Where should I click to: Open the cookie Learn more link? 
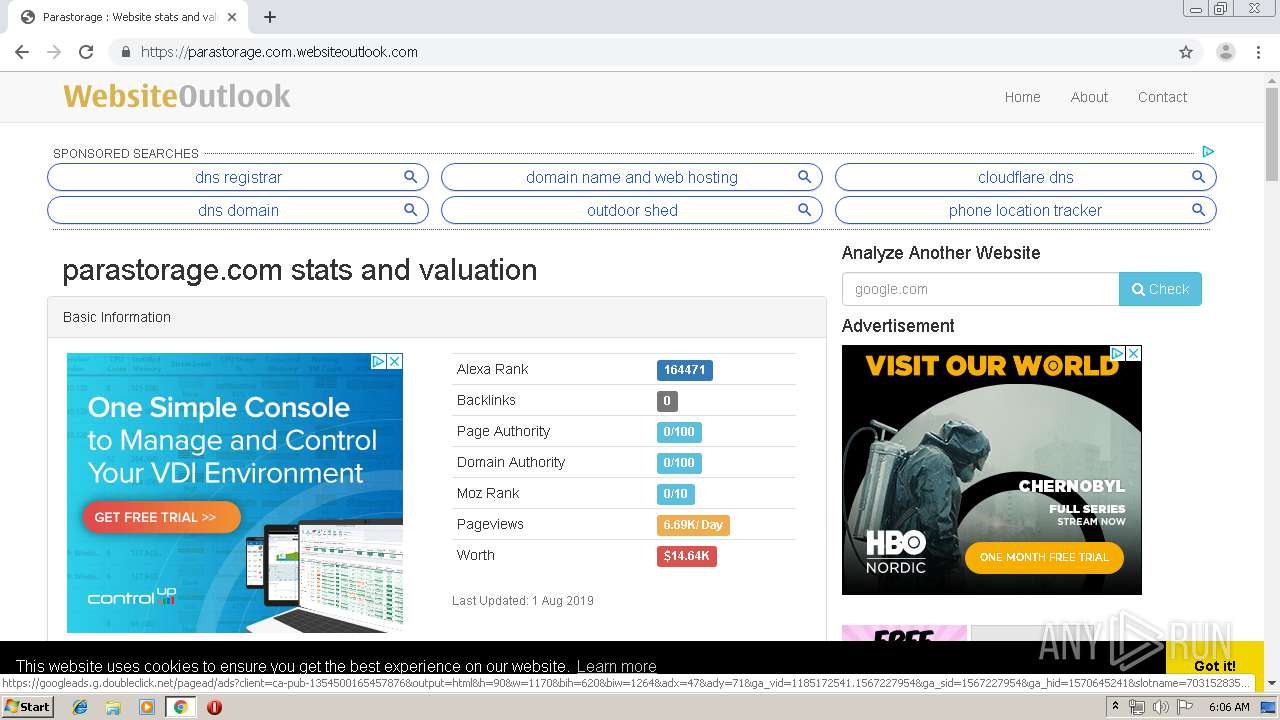(x=616, y=666)
